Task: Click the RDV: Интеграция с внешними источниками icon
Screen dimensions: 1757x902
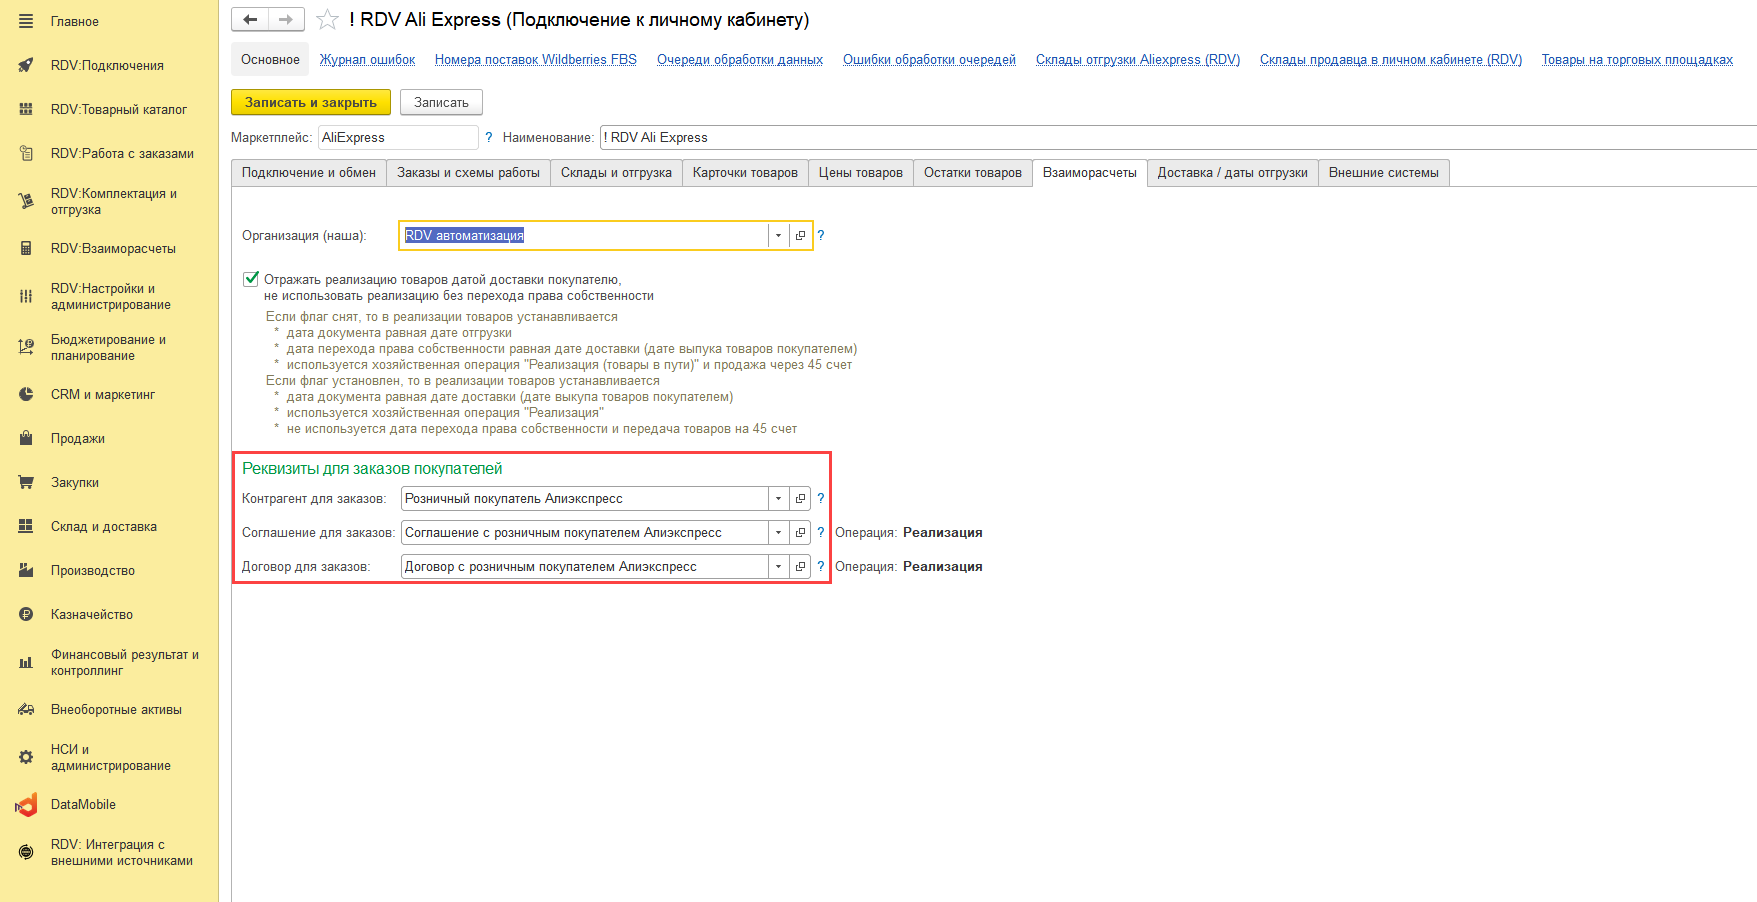Action: [x=26, y=852]
